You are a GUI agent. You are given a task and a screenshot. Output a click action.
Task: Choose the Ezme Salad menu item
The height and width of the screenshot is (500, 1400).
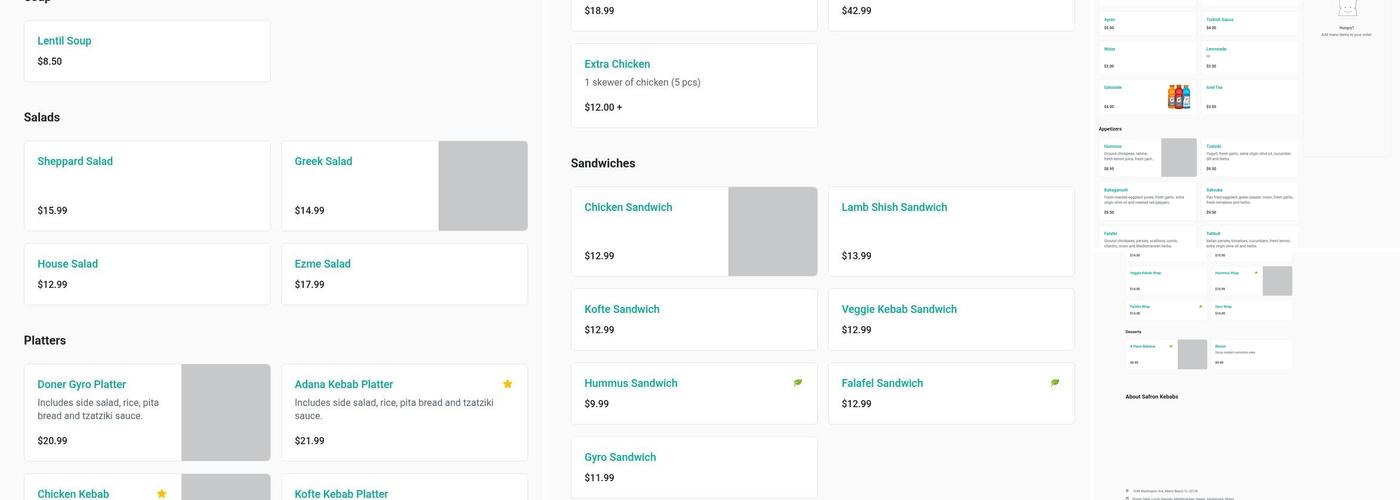pyautogui.click(x=404, y=274)
